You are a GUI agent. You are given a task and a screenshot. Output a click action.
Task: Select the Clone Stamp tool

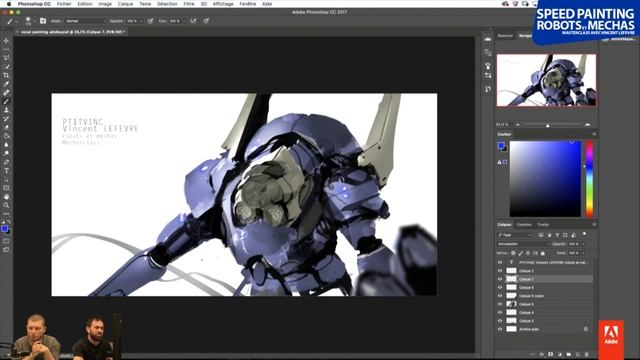point(6,110)
